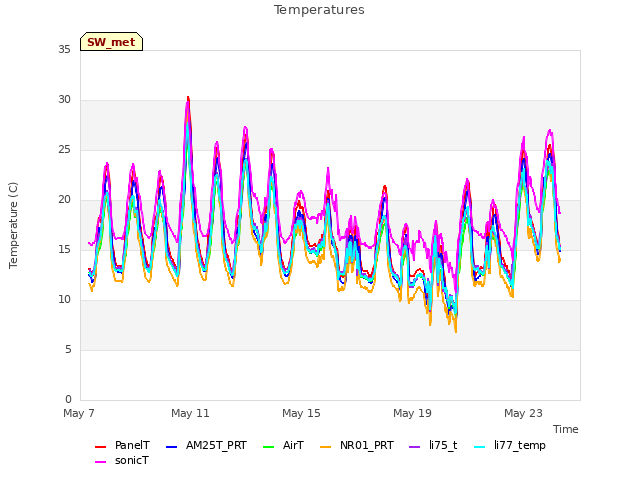Click the SW_met annotation label

click(x=111, y=42)
